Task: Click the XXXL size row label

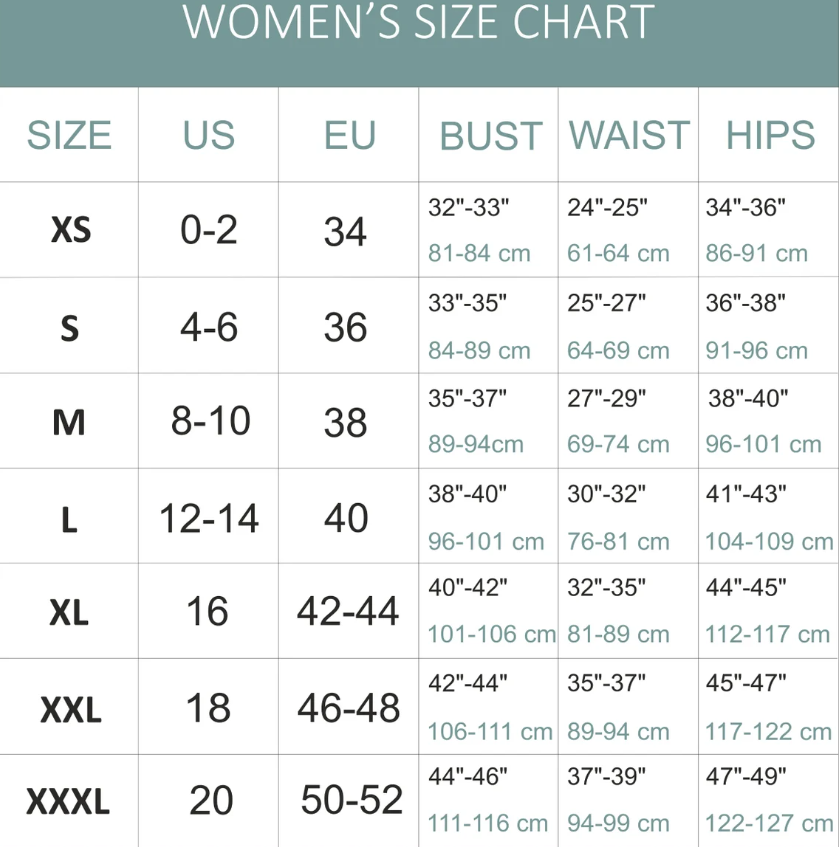Action: (x=68, y=802)
